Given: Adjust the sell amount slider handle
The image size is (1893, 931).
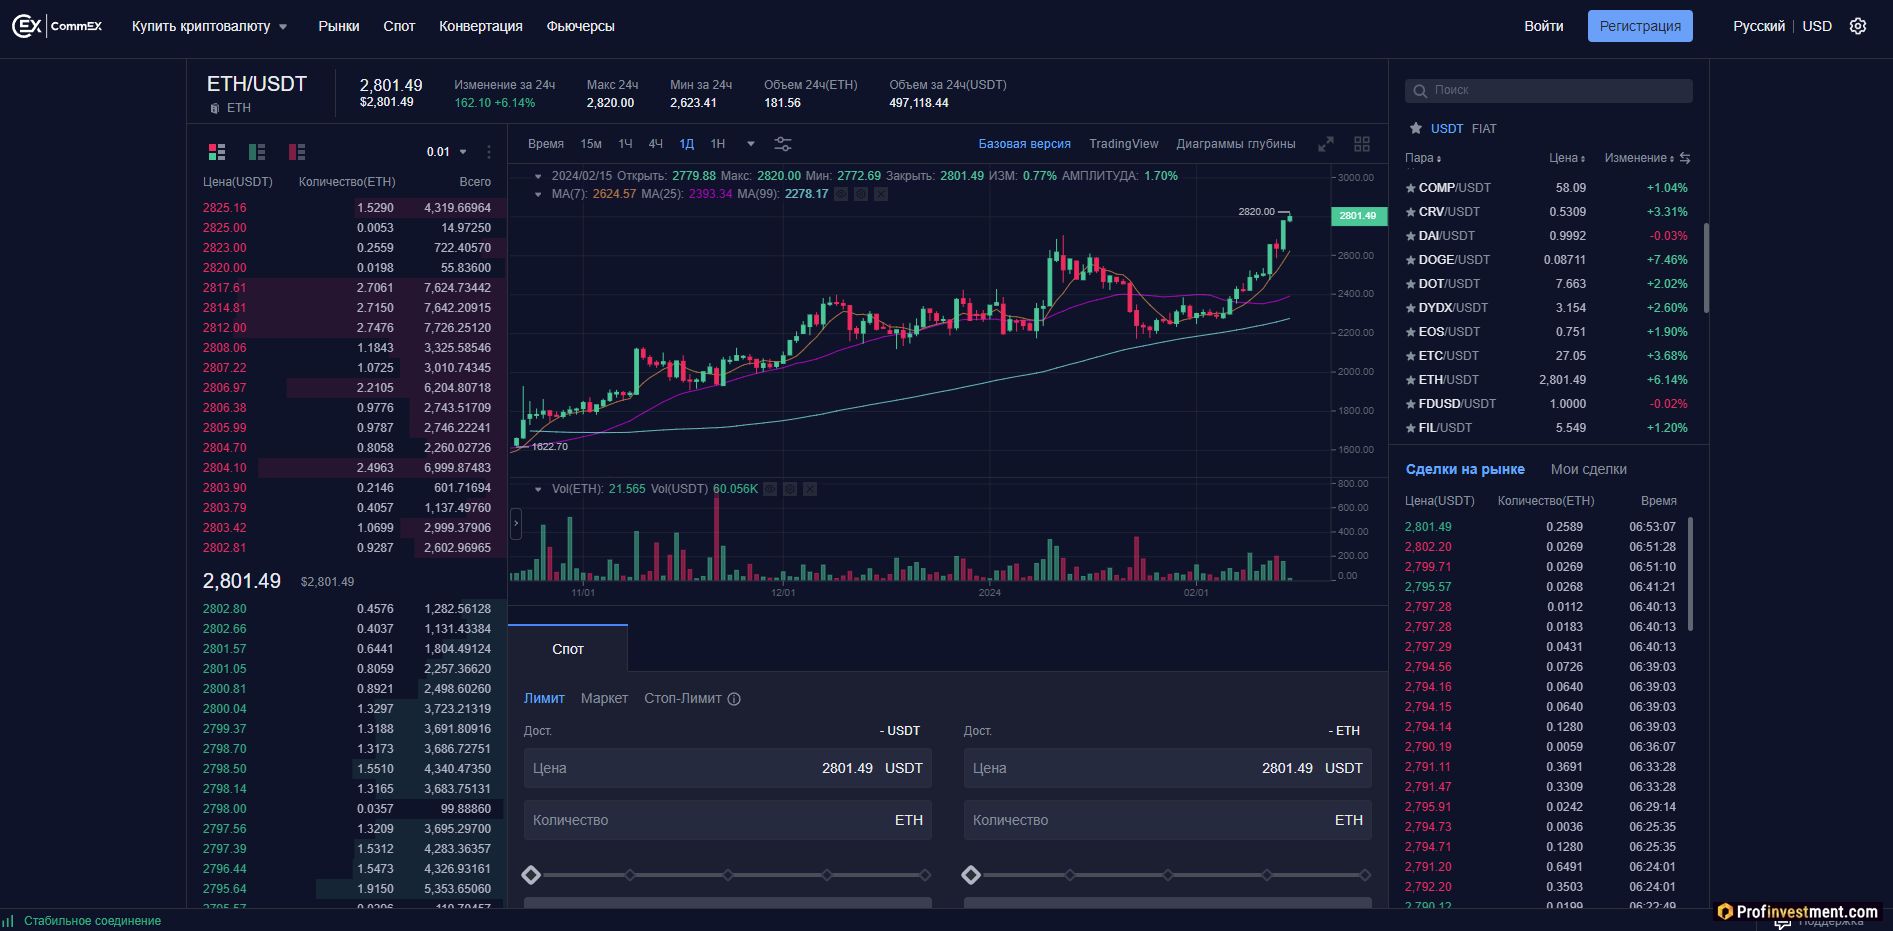Looking at the screenshot, I should coord(971,875).
